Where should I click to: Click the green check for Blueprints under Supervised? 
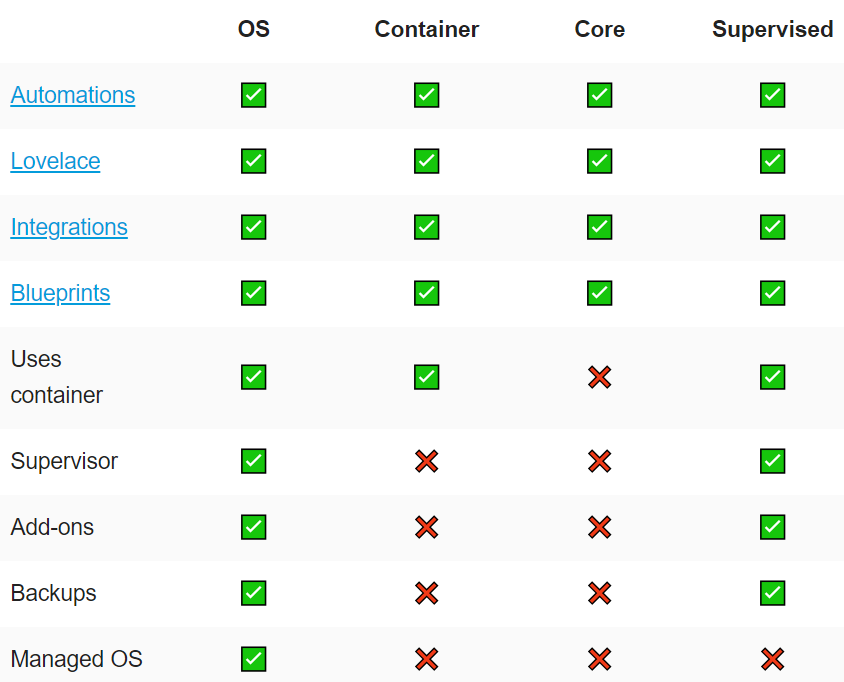coord(772,293)
